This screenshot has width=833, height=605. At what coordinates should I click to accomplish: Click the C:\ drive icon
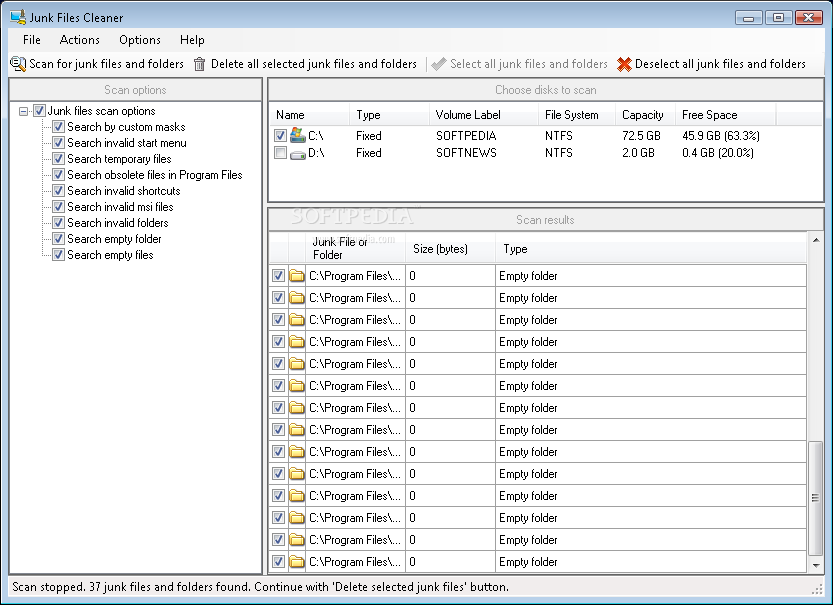pyautogui.click(x=298, y=135)
